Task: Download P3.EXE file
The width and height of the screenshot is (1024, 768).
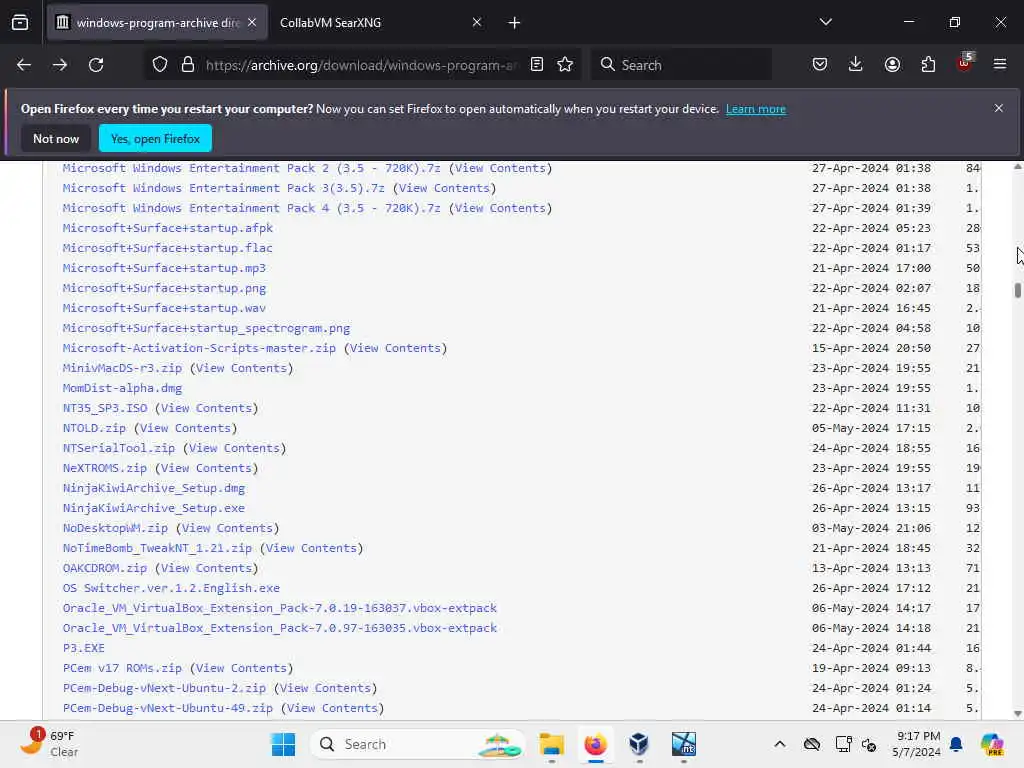Action: [84, 648]
